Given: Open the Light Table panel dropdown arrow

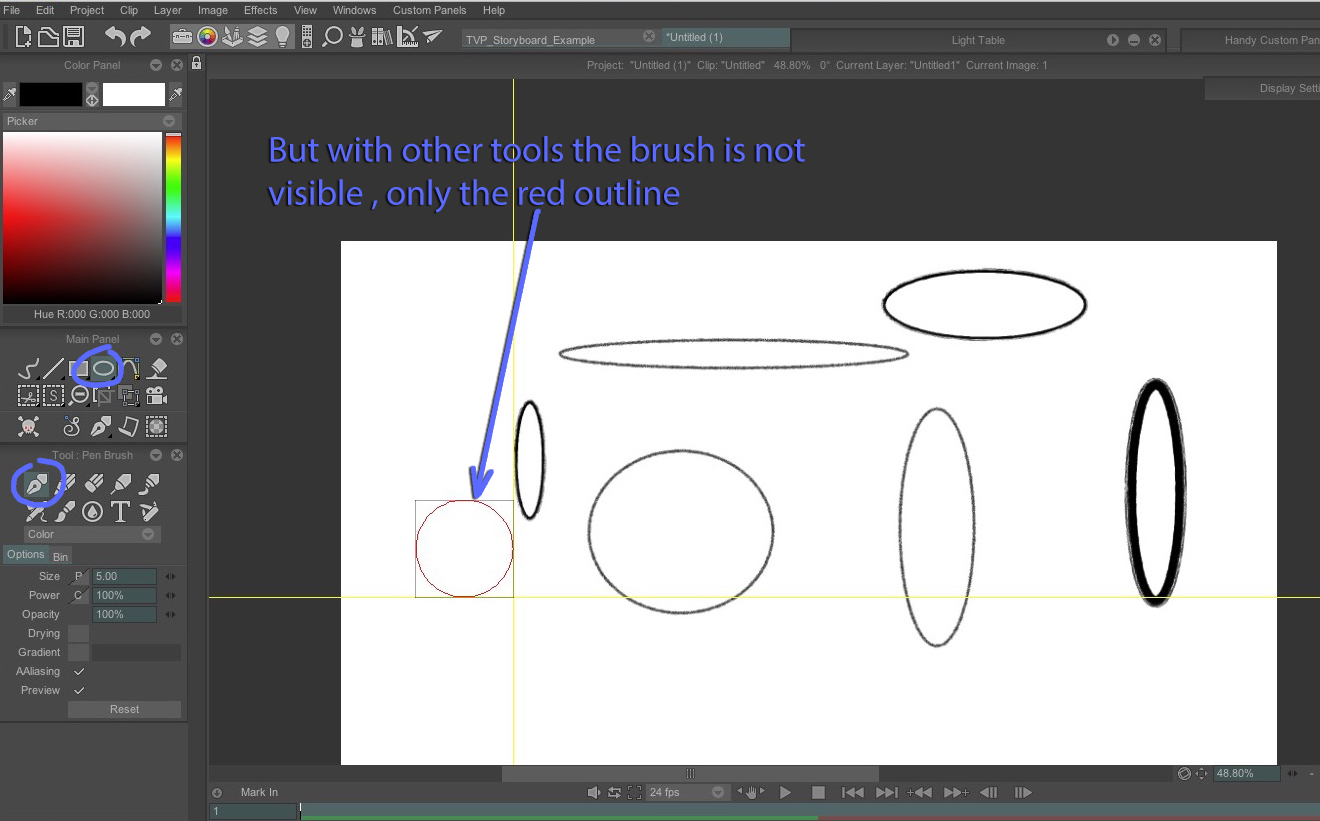Looking at the screenshot, I should click(x=1113, y=40).
